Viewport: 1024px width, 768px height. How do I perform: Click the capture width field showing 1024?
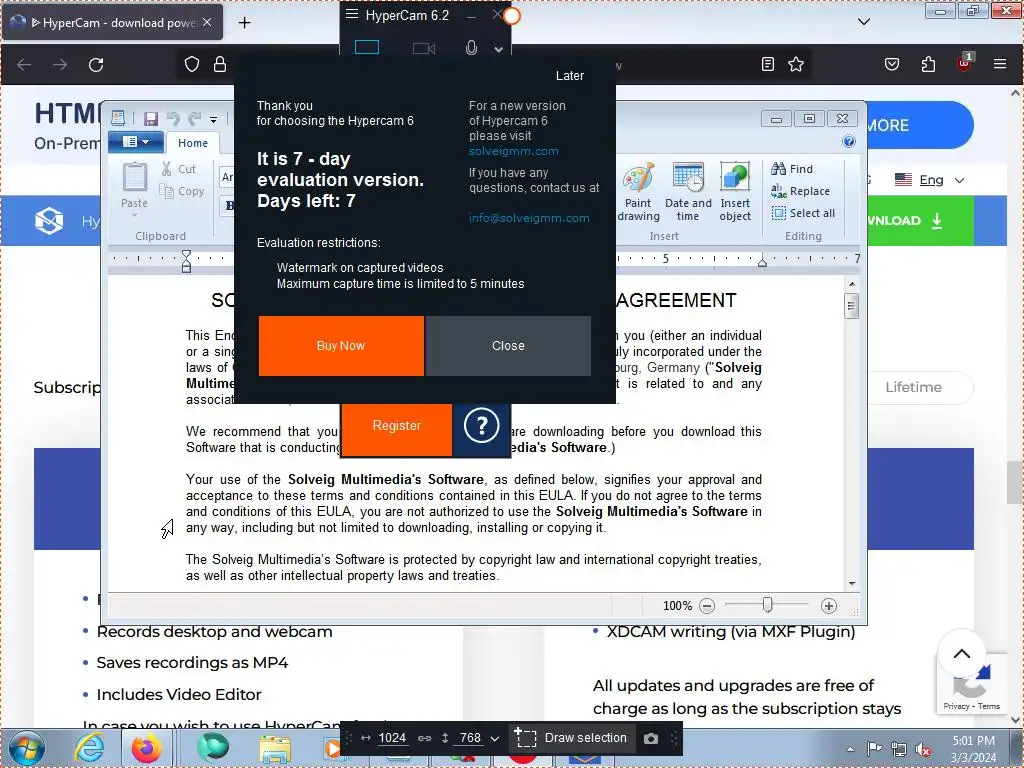click(x=392, y=738)
